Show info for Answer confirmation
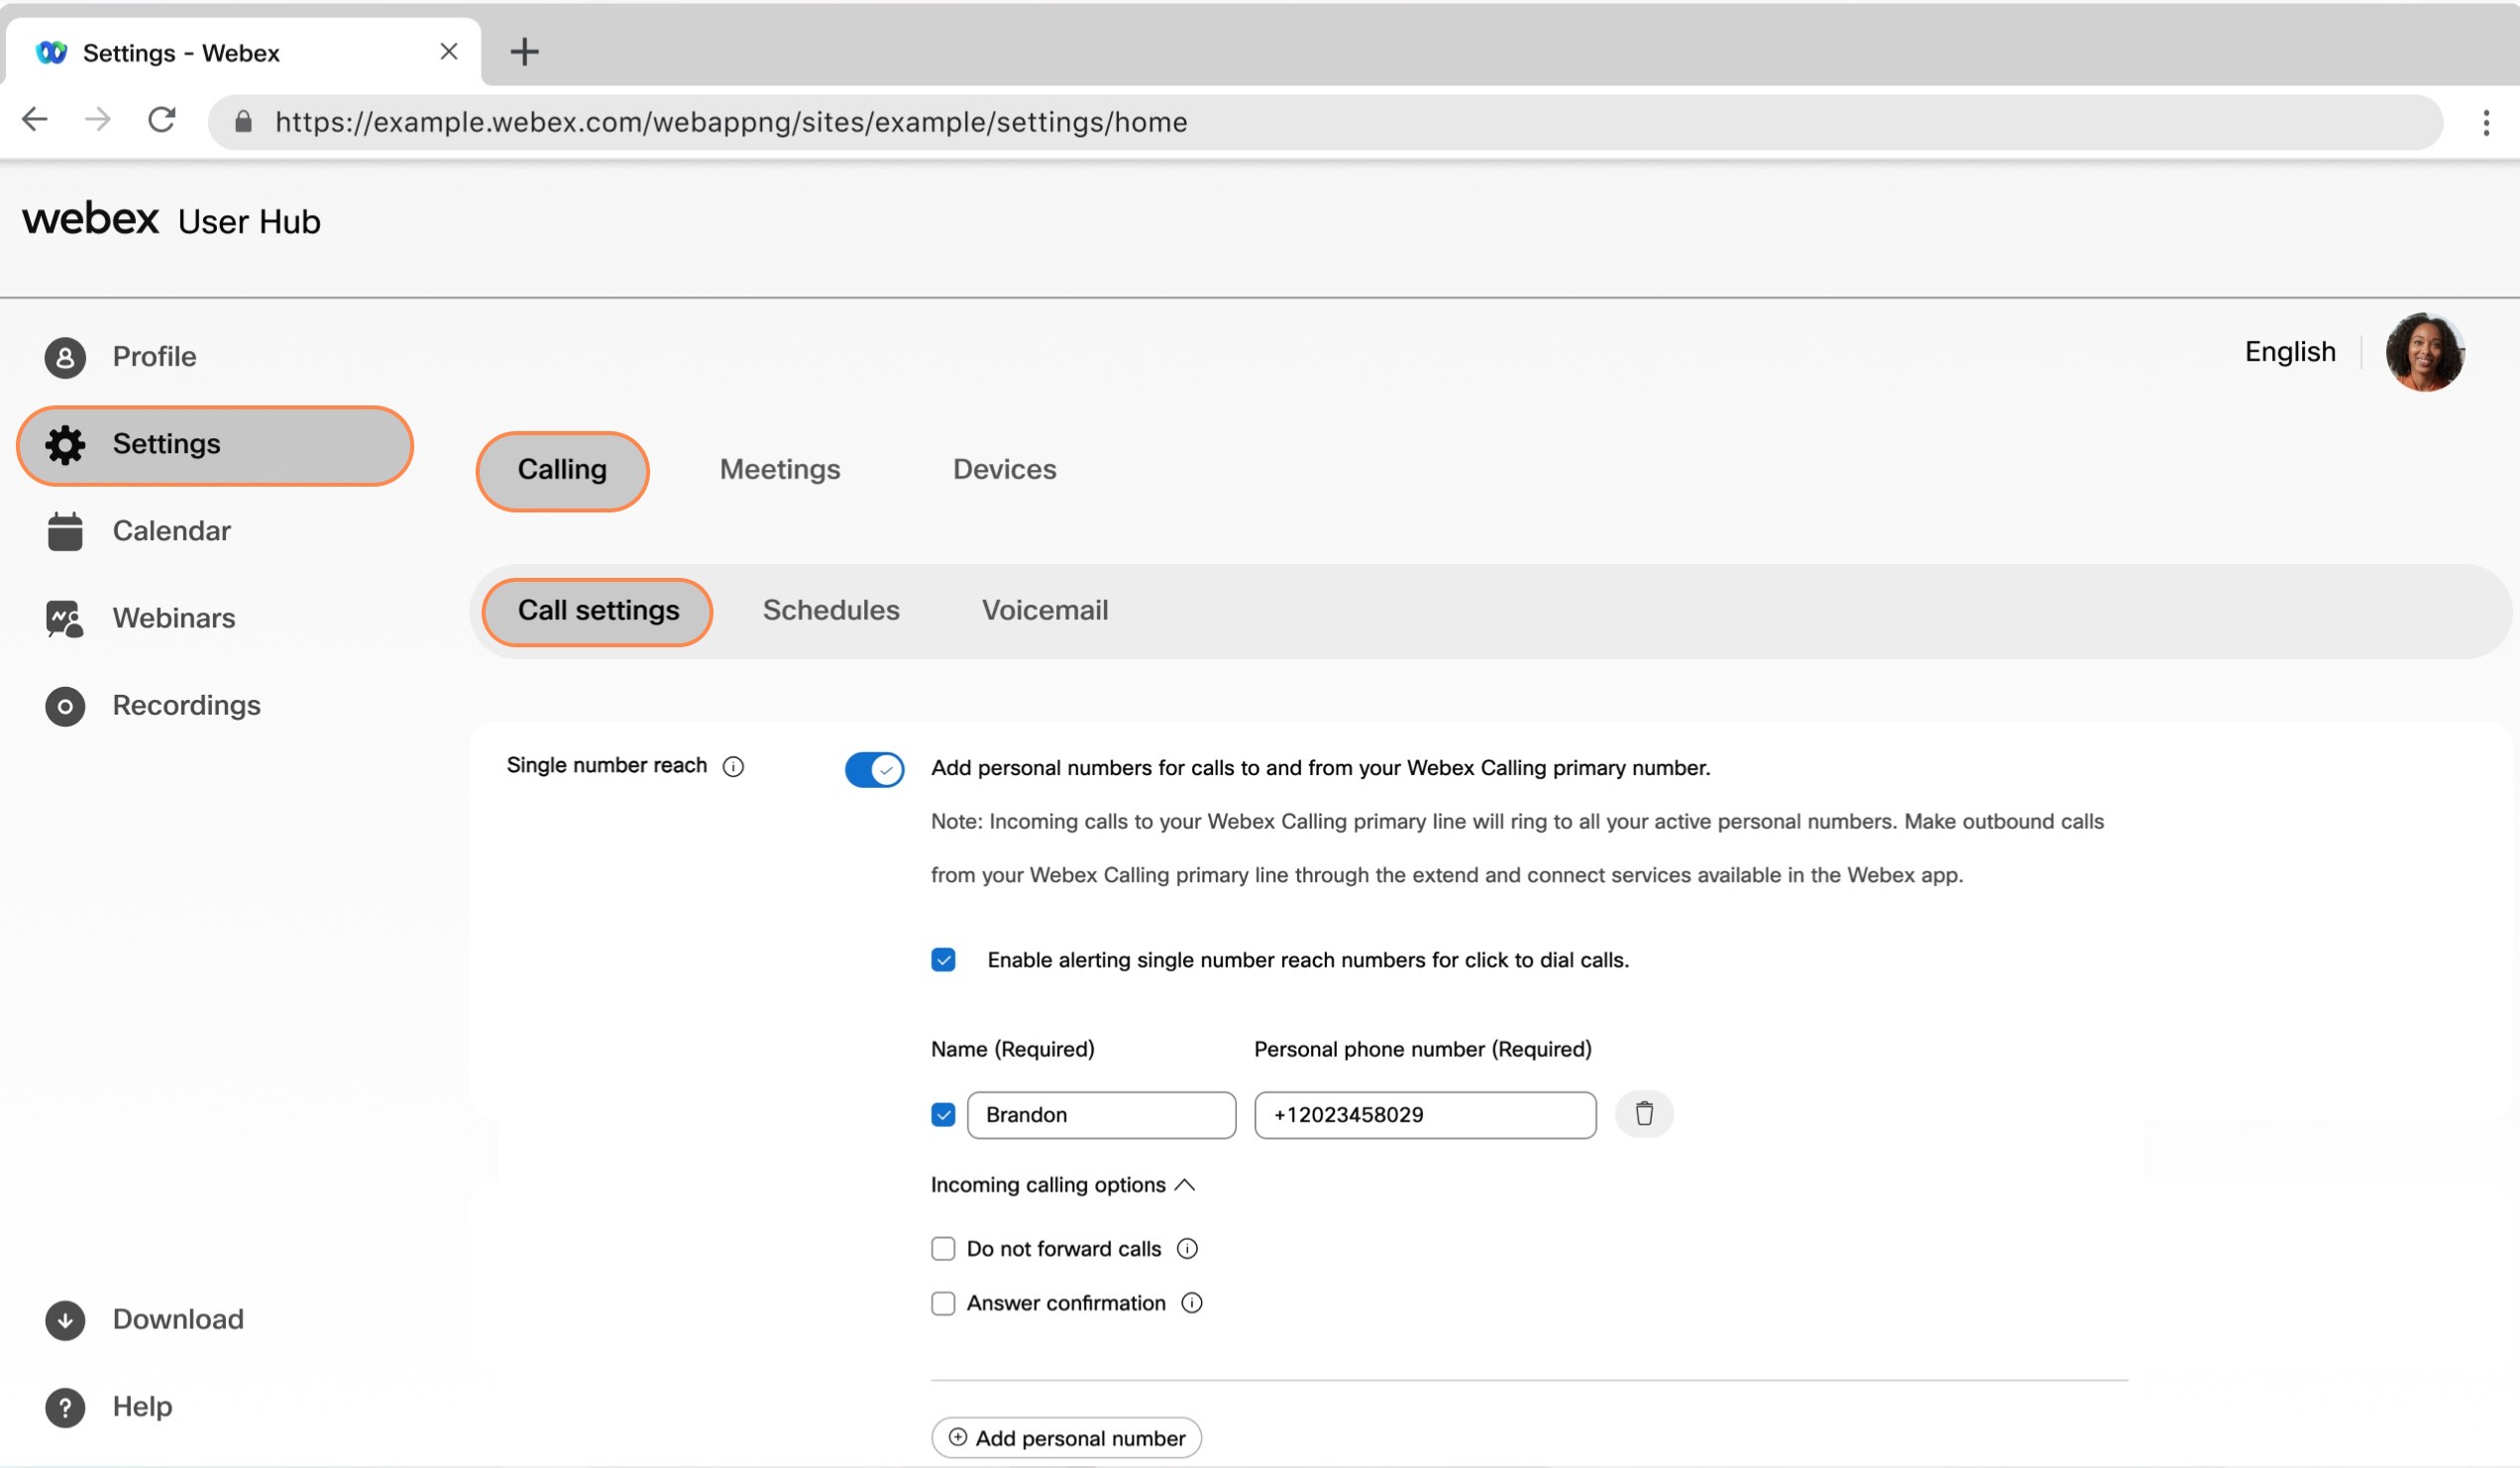 (1192, 1303)
